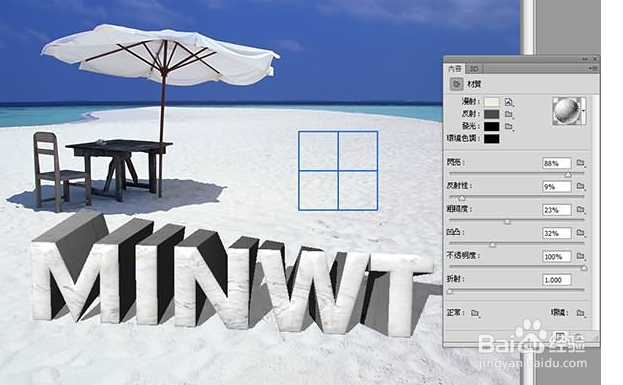Click the 折射 (refraction) slider handle

pyautogui.click(x=450, y=292)
